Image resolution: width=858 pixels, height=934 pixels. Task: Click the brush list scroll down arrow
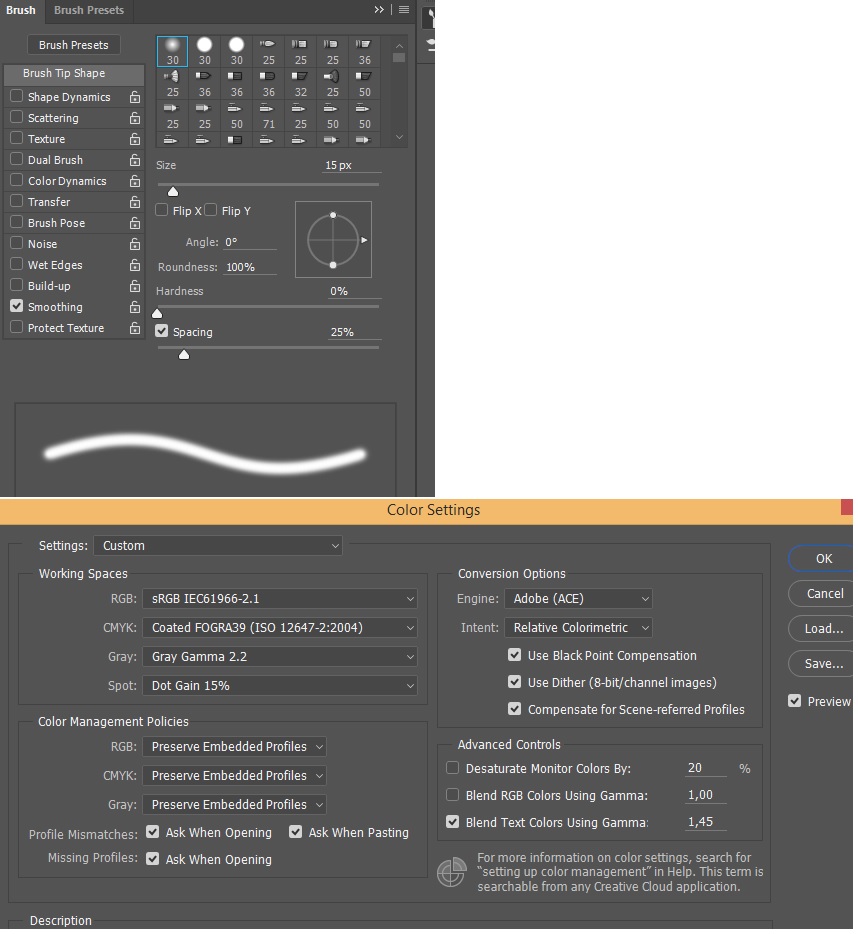click(399, 138)
